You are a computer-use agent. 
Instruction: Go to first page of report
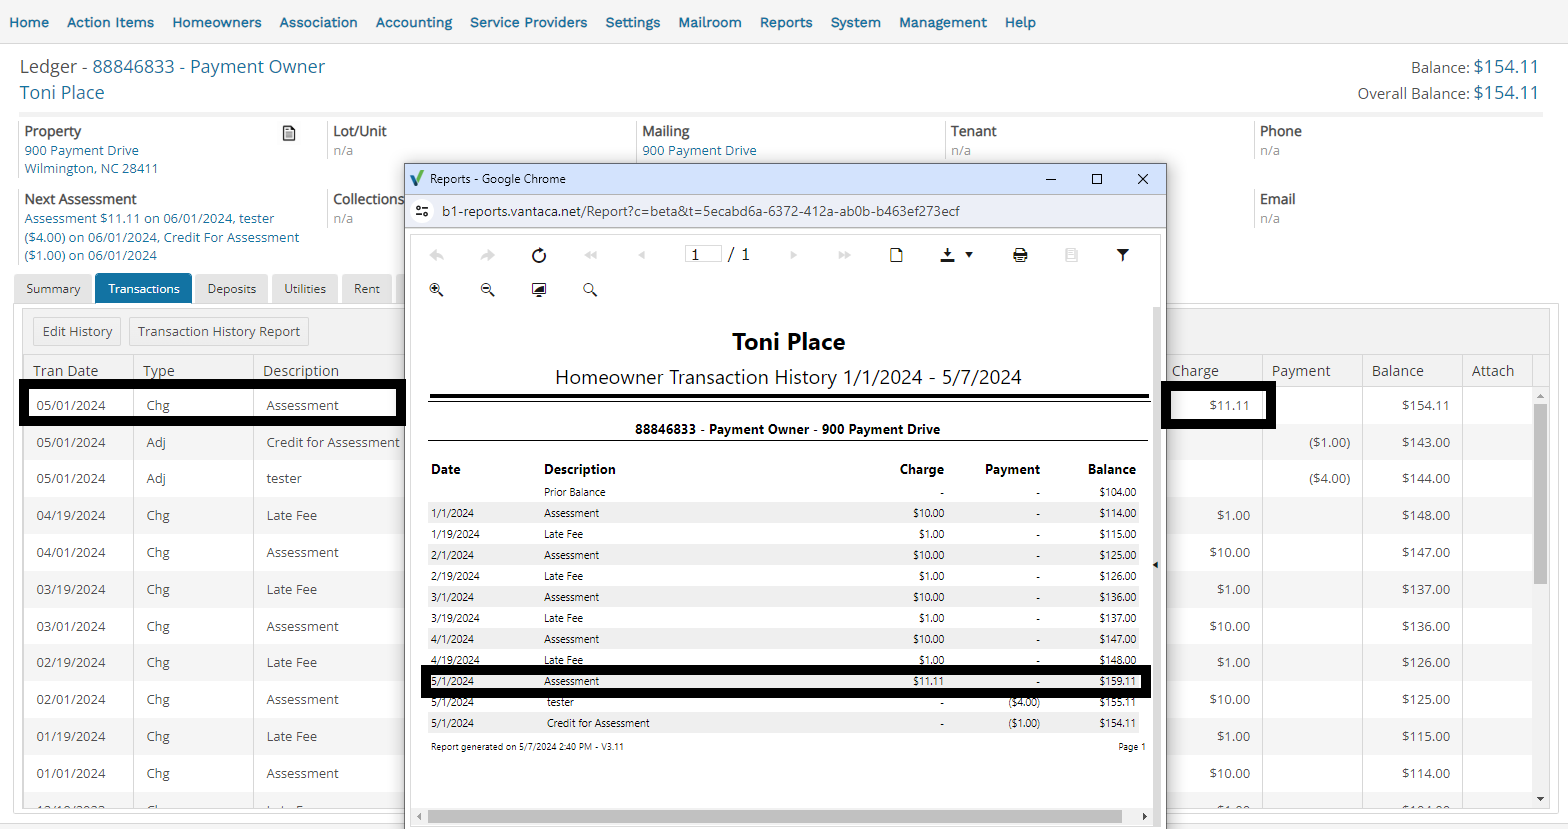pyautogui.click(x=591, y=255)
